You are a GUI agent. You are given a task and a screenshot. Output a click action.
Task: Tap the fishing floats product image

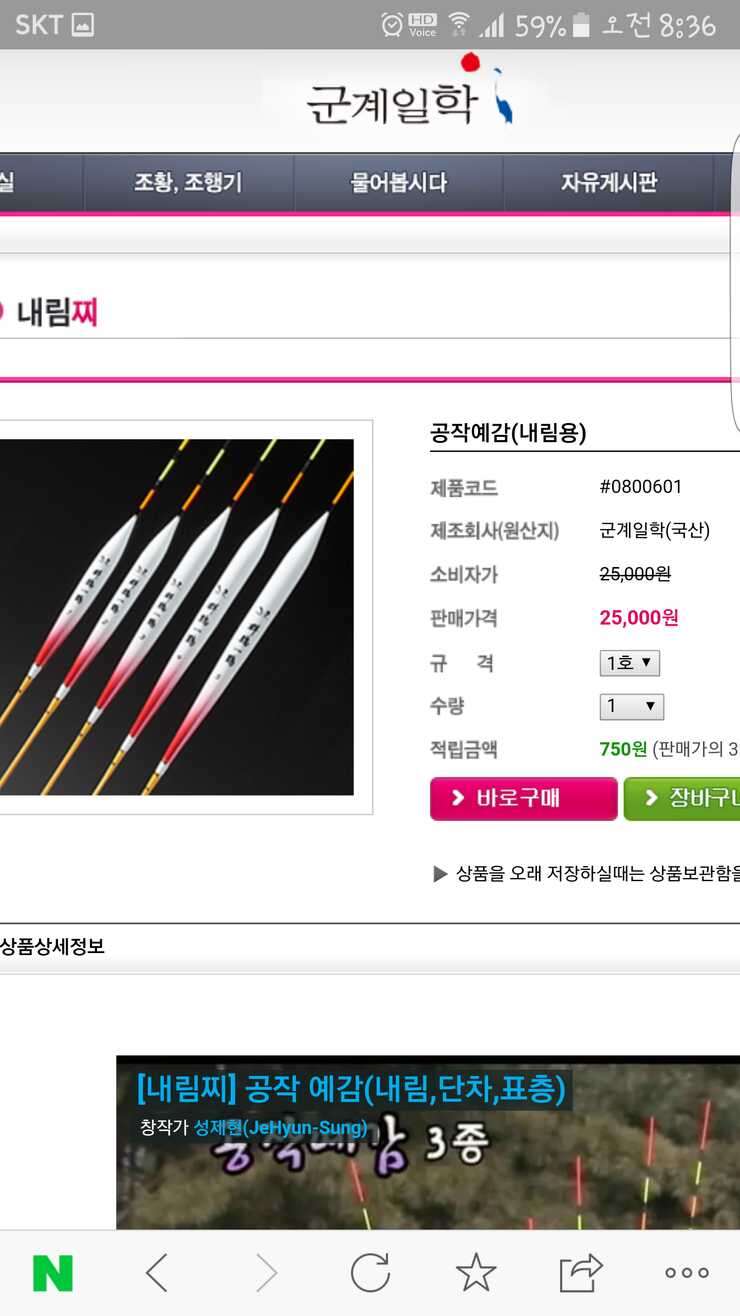pos(177,617)
